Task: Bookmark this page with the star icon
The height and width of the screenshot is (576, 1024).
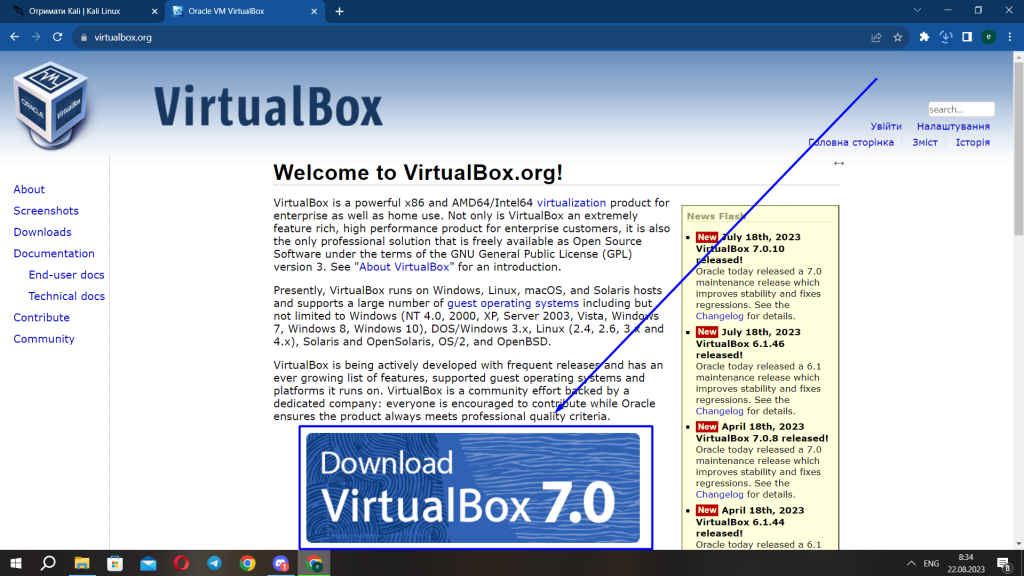Action: click(x=897, y=36)
